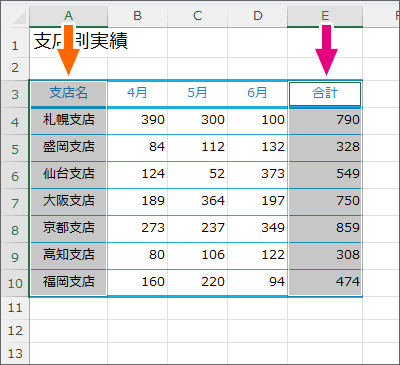Select the 合計 header cell
Viewport: 400px width, 365px height.
point(325,94)
